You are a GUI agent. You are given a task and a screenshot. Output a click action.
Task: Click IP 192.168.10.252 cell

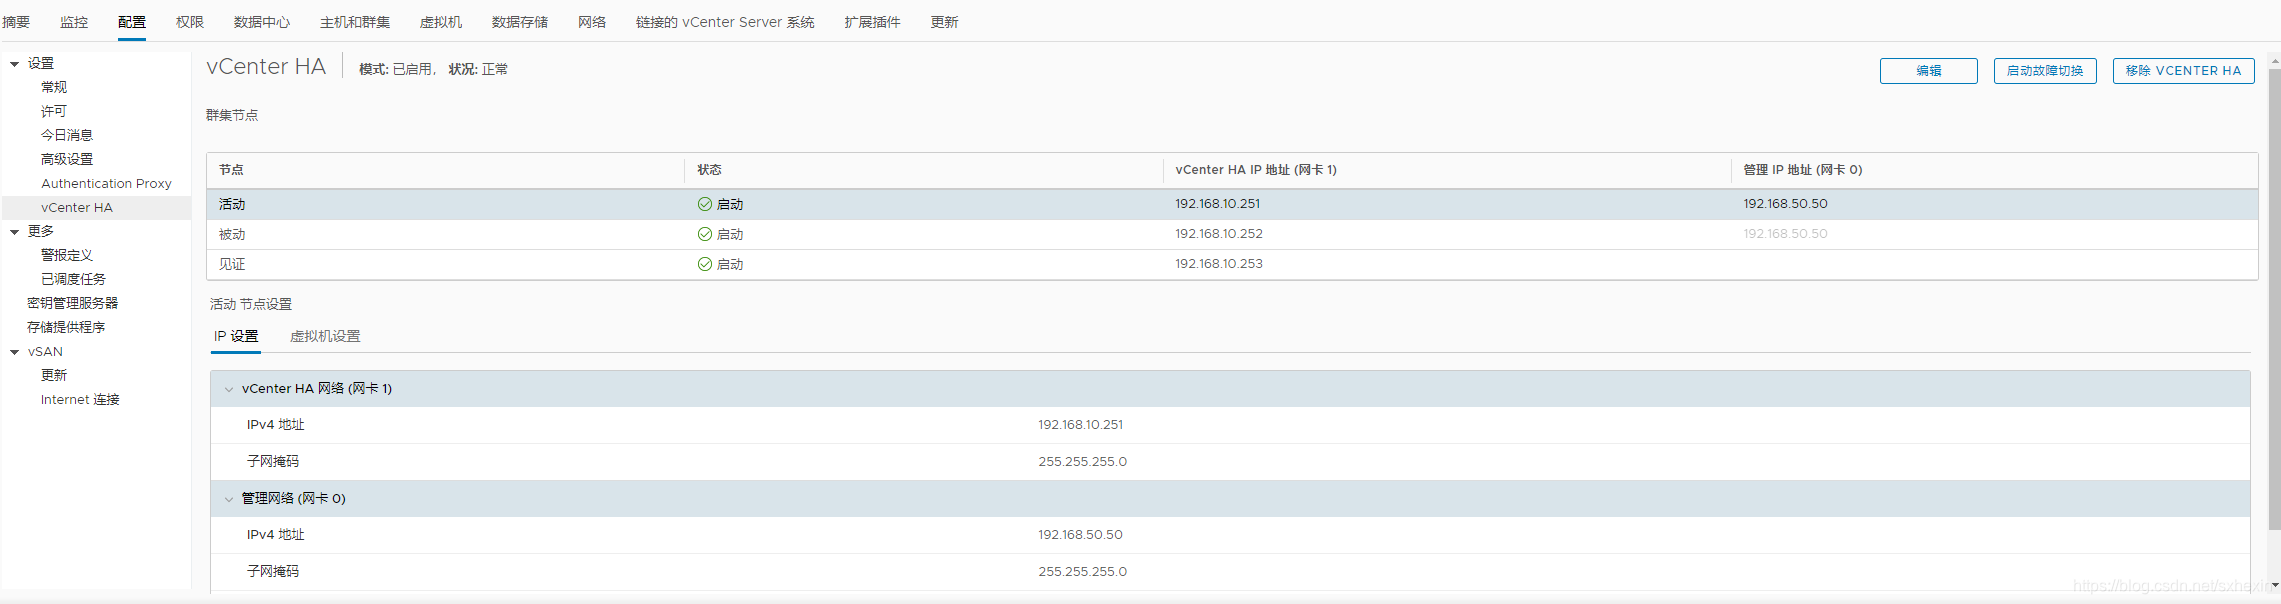(x=1219, y=234)
